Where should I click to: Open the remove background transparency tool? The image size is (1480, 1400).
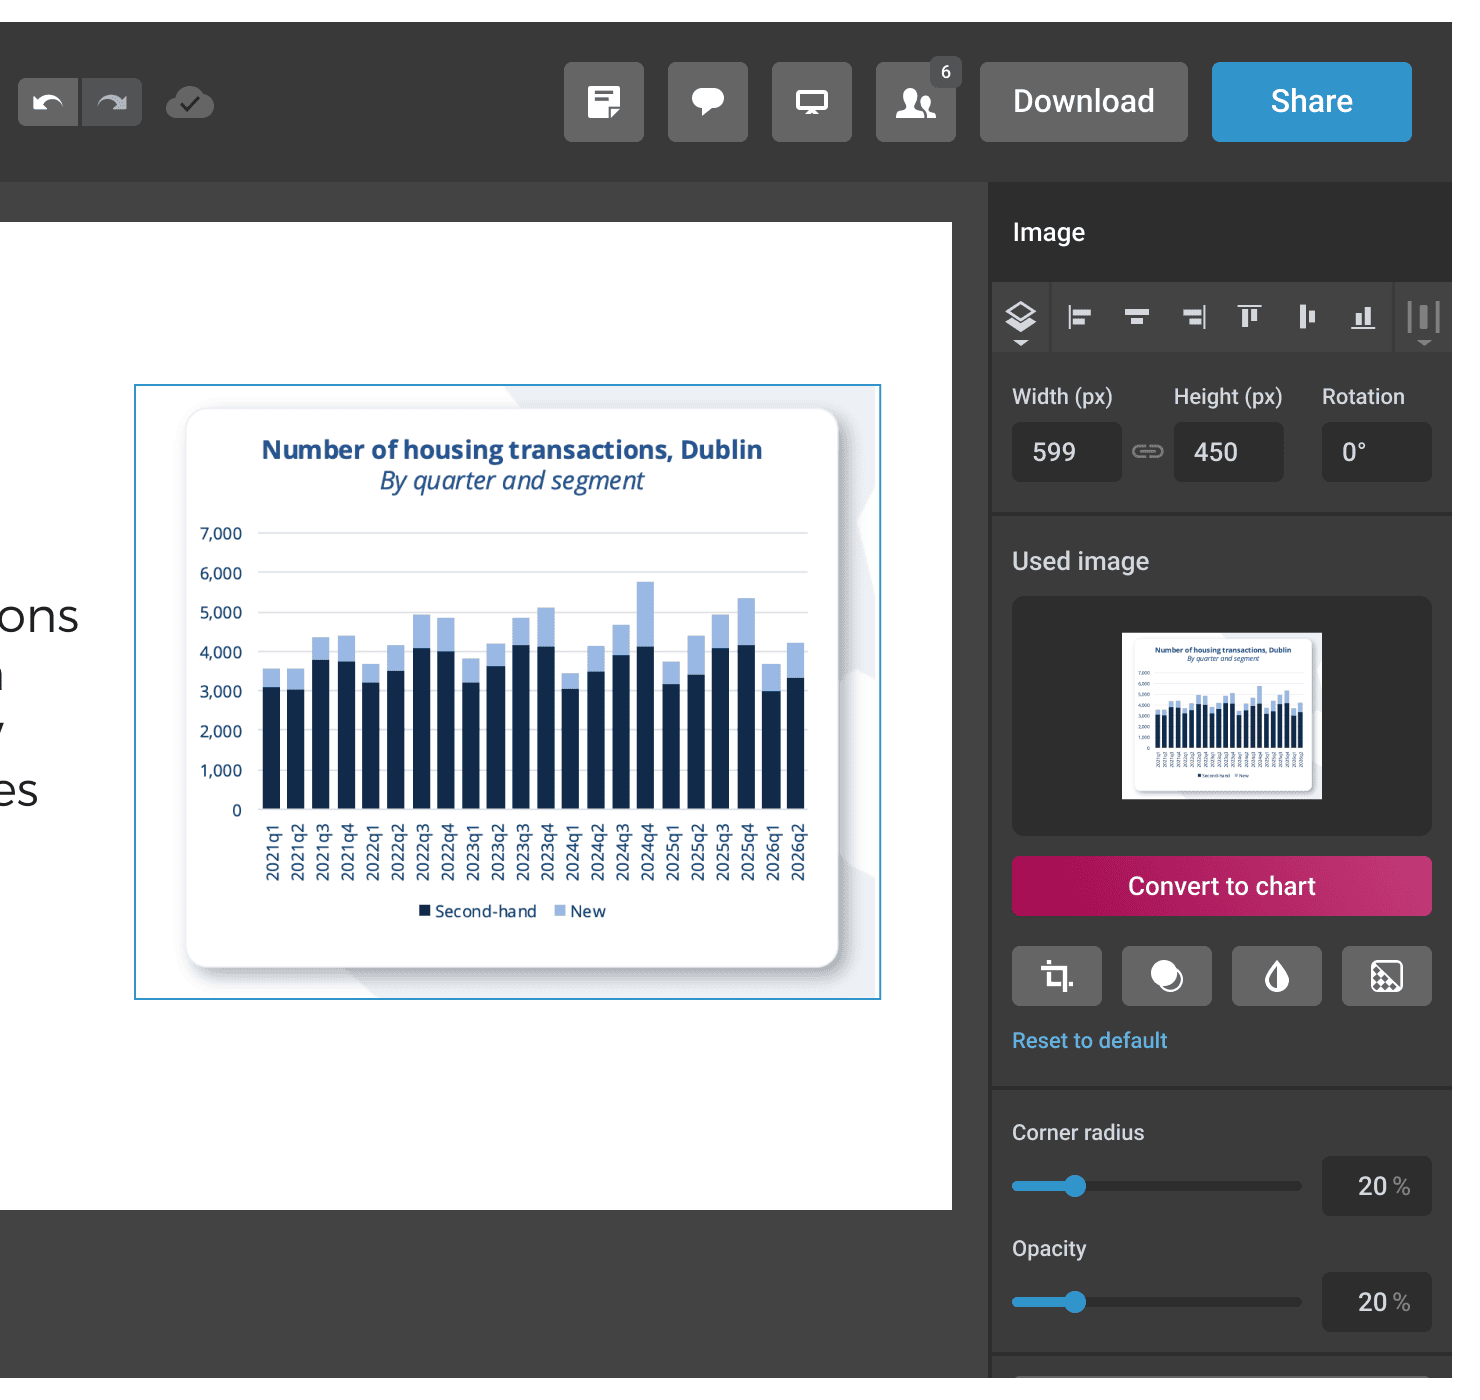pos(1387,976)
